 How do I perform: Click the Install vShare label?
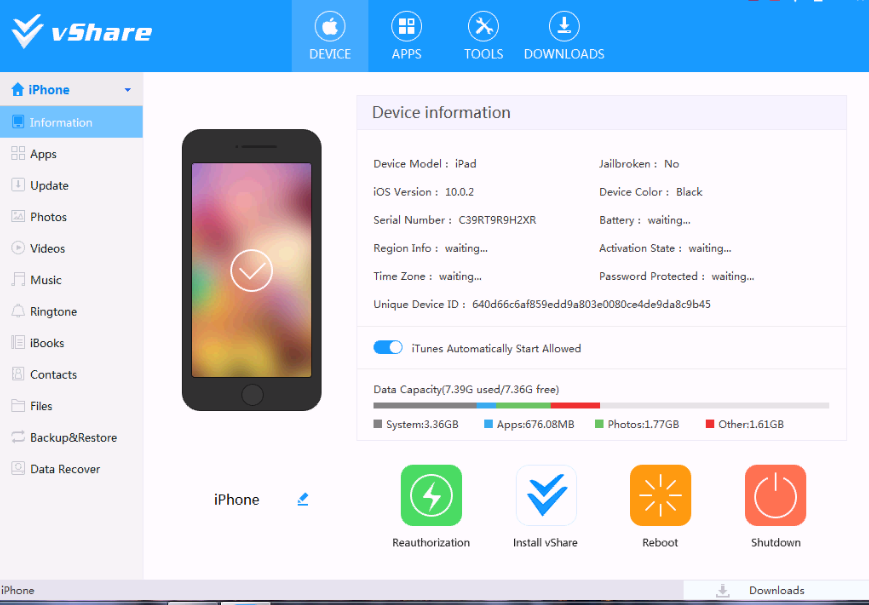[545, 543]
